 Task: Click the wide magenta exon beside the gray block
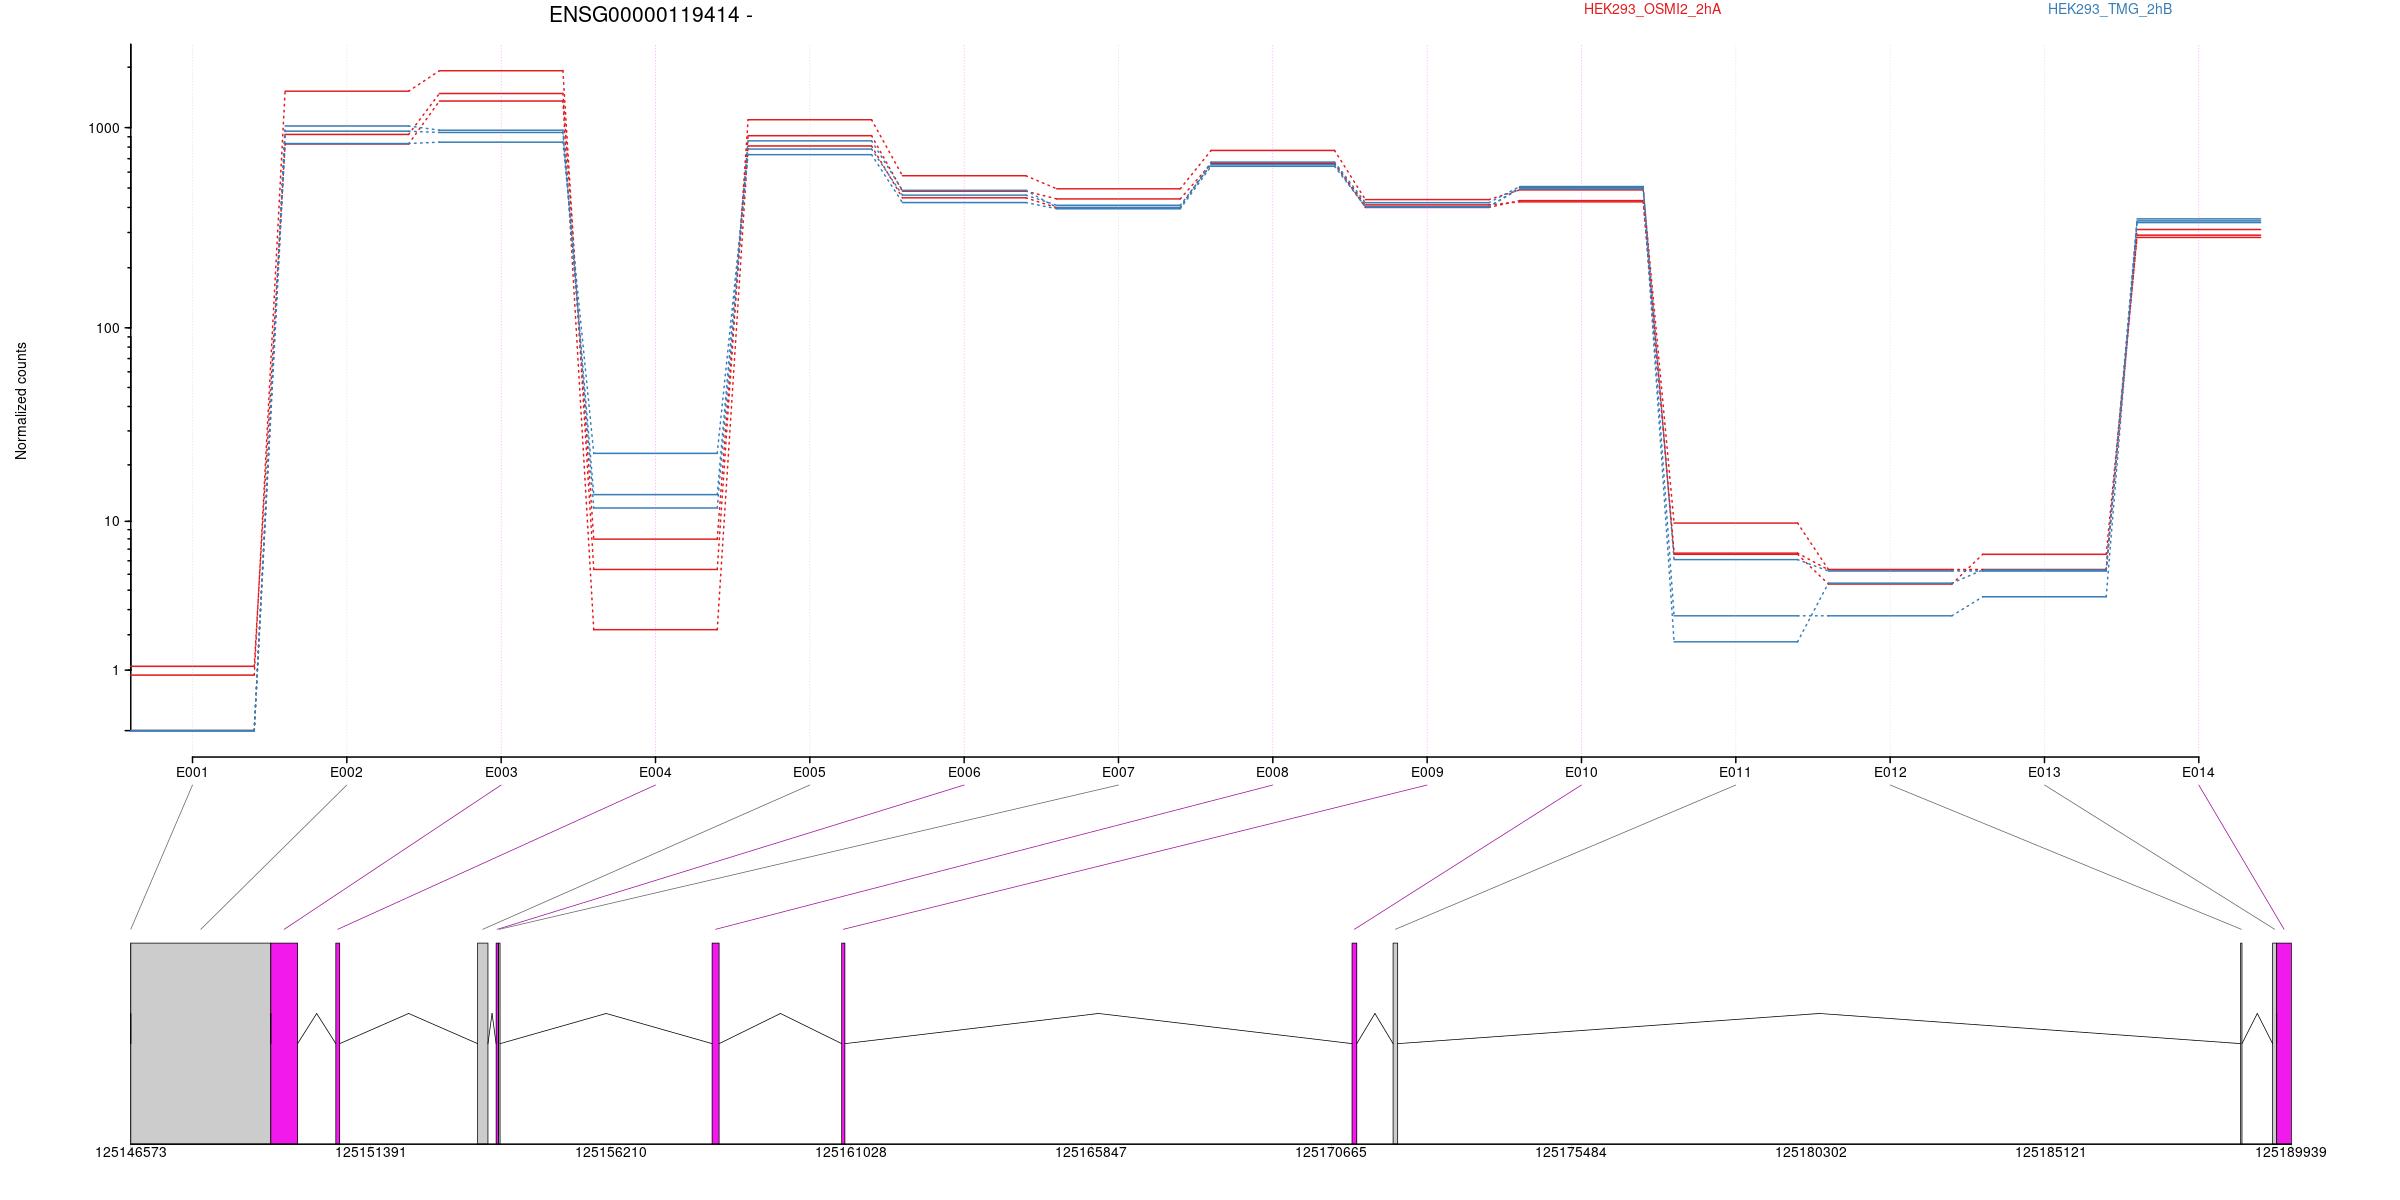tap(284, 1043)
